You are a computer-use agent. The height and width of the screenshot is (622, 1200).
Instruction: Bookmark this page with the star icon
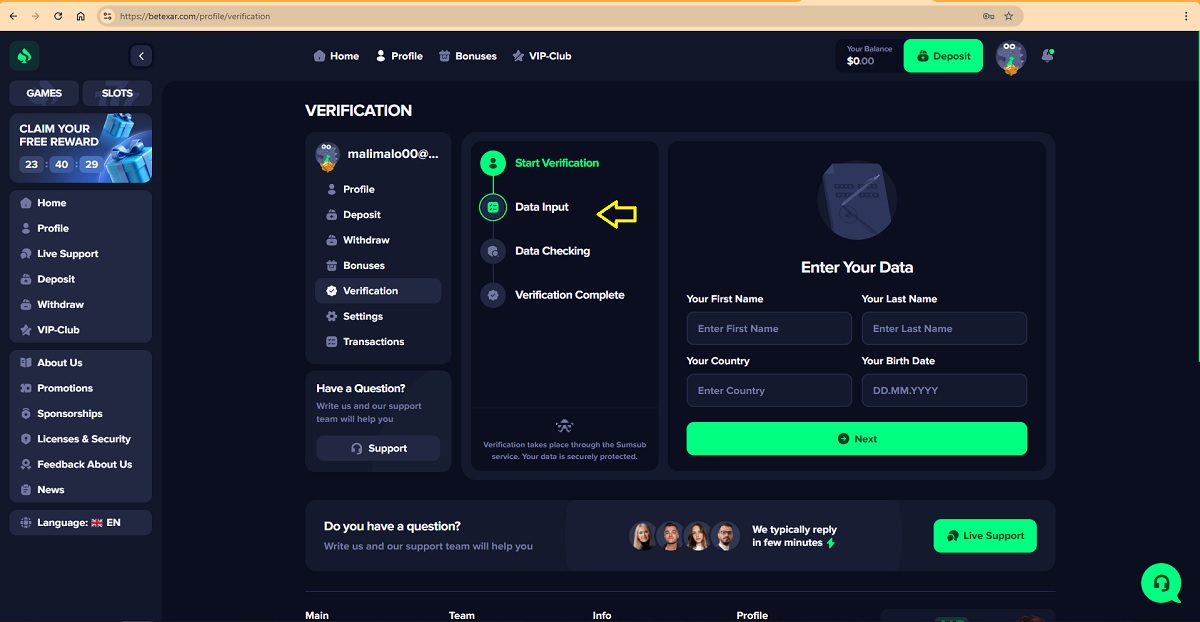coord(1009,16)
